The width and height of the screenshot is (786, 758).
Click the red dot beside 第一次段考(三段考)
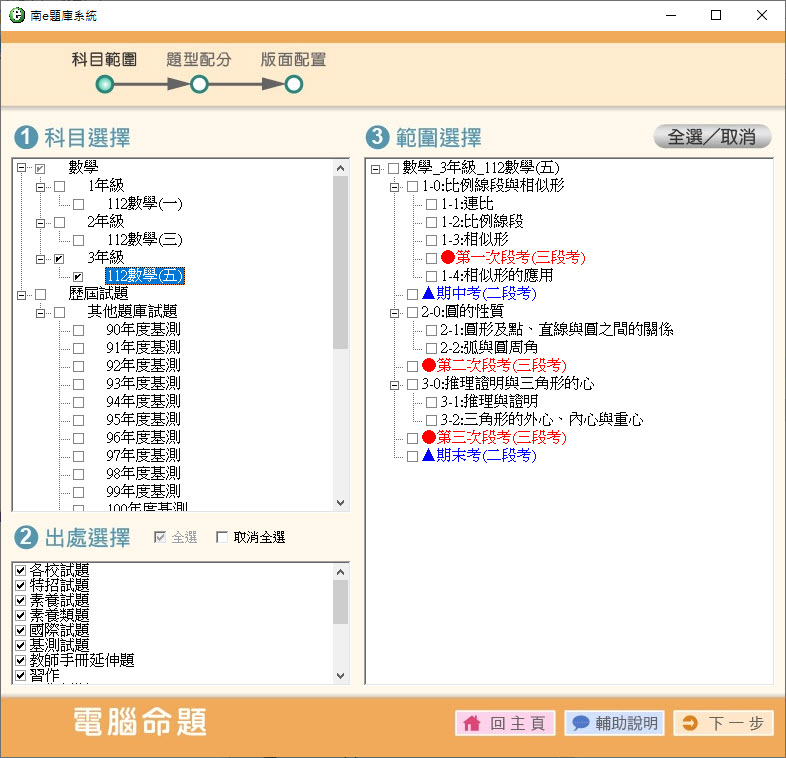point(448,258)
